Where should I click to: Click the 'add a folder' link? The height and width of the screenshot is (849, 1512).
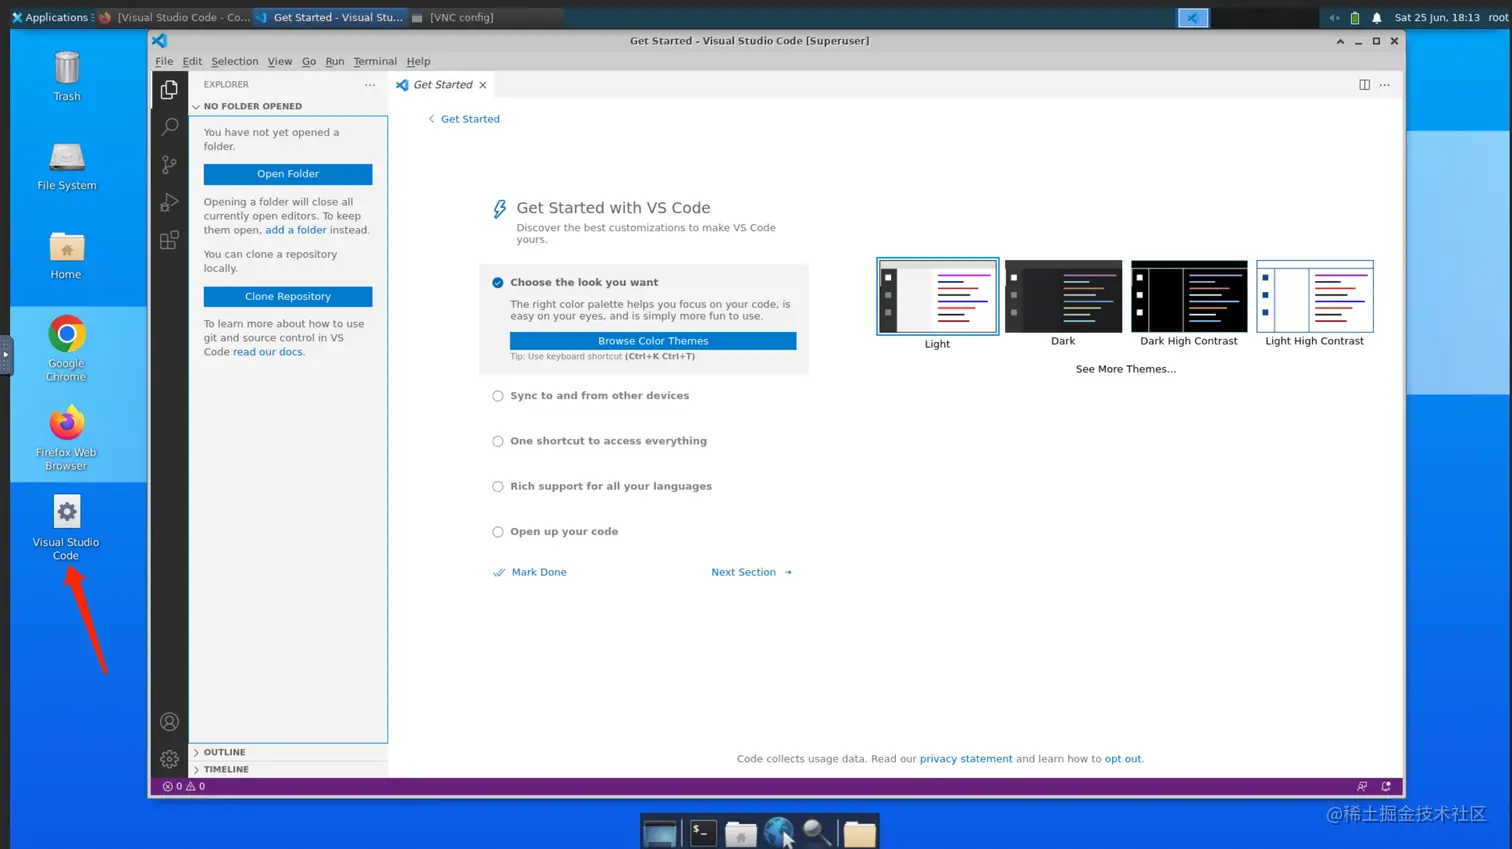click(296, 230)
